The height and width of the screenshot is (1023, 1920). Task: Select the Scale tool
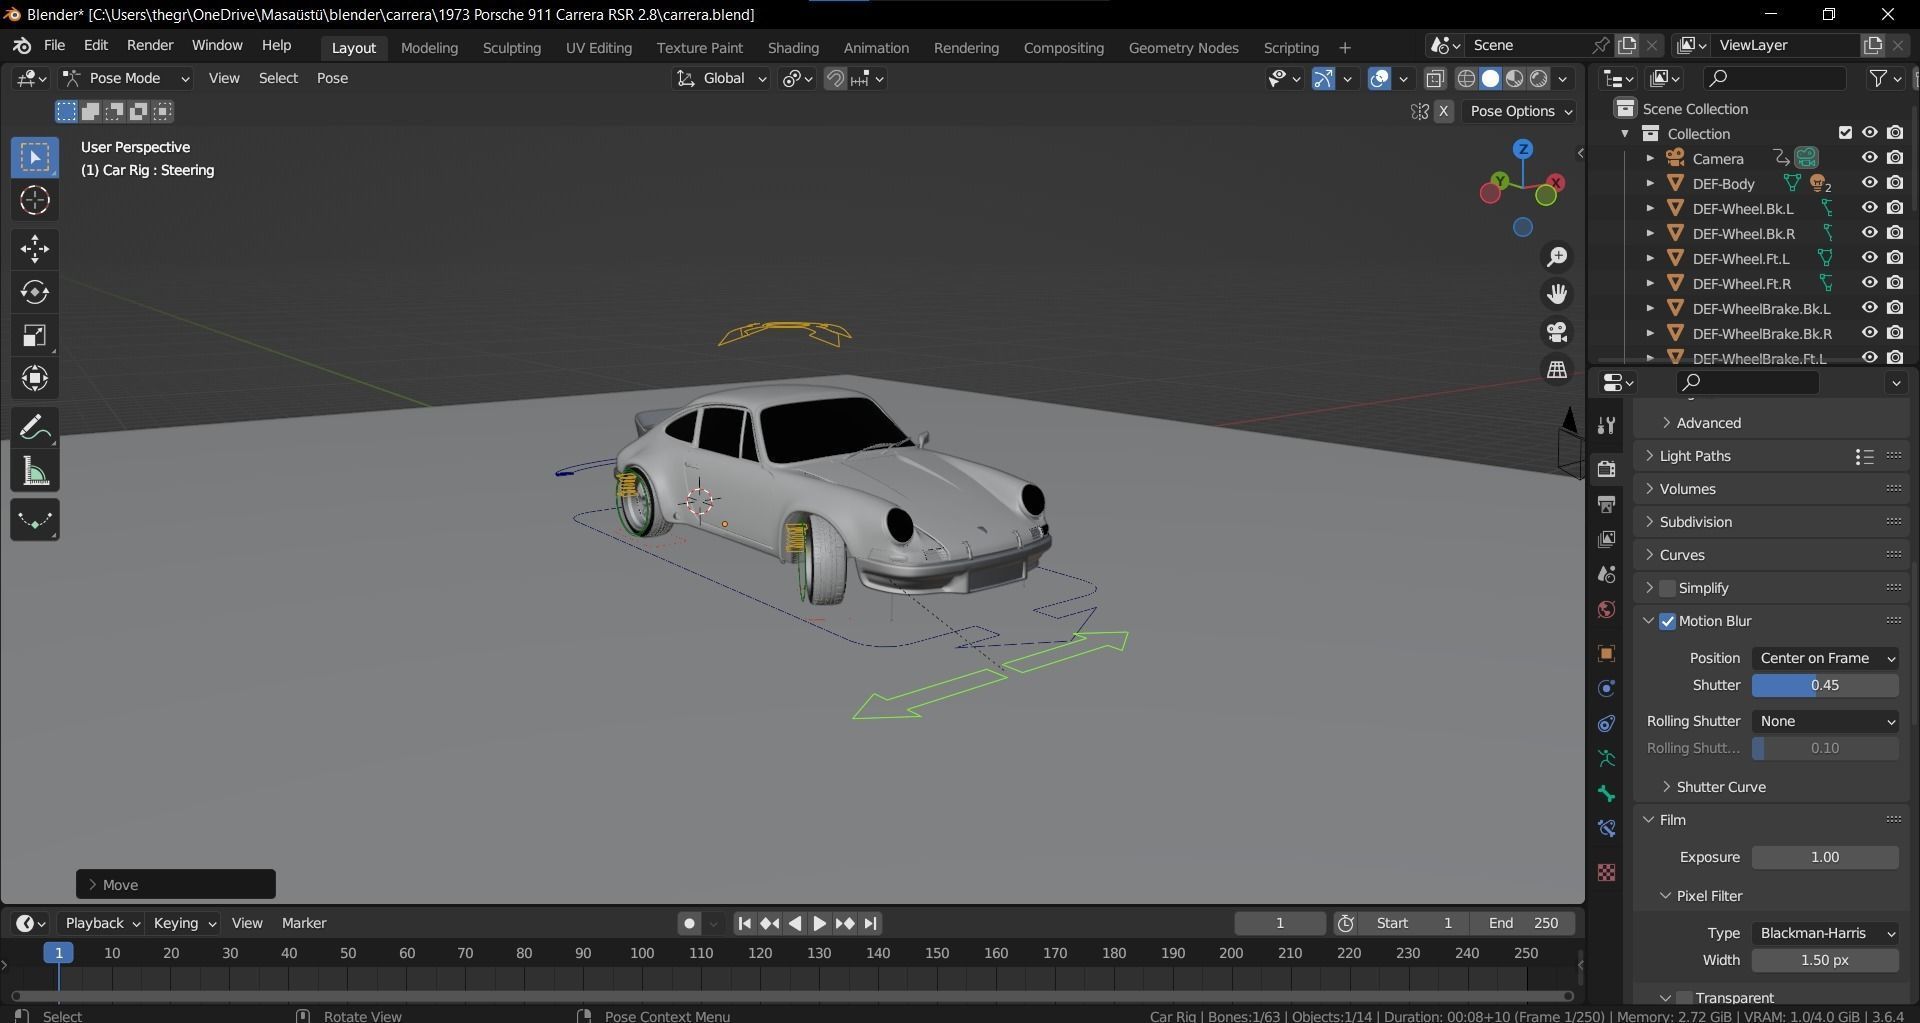(x=35, y=335)
